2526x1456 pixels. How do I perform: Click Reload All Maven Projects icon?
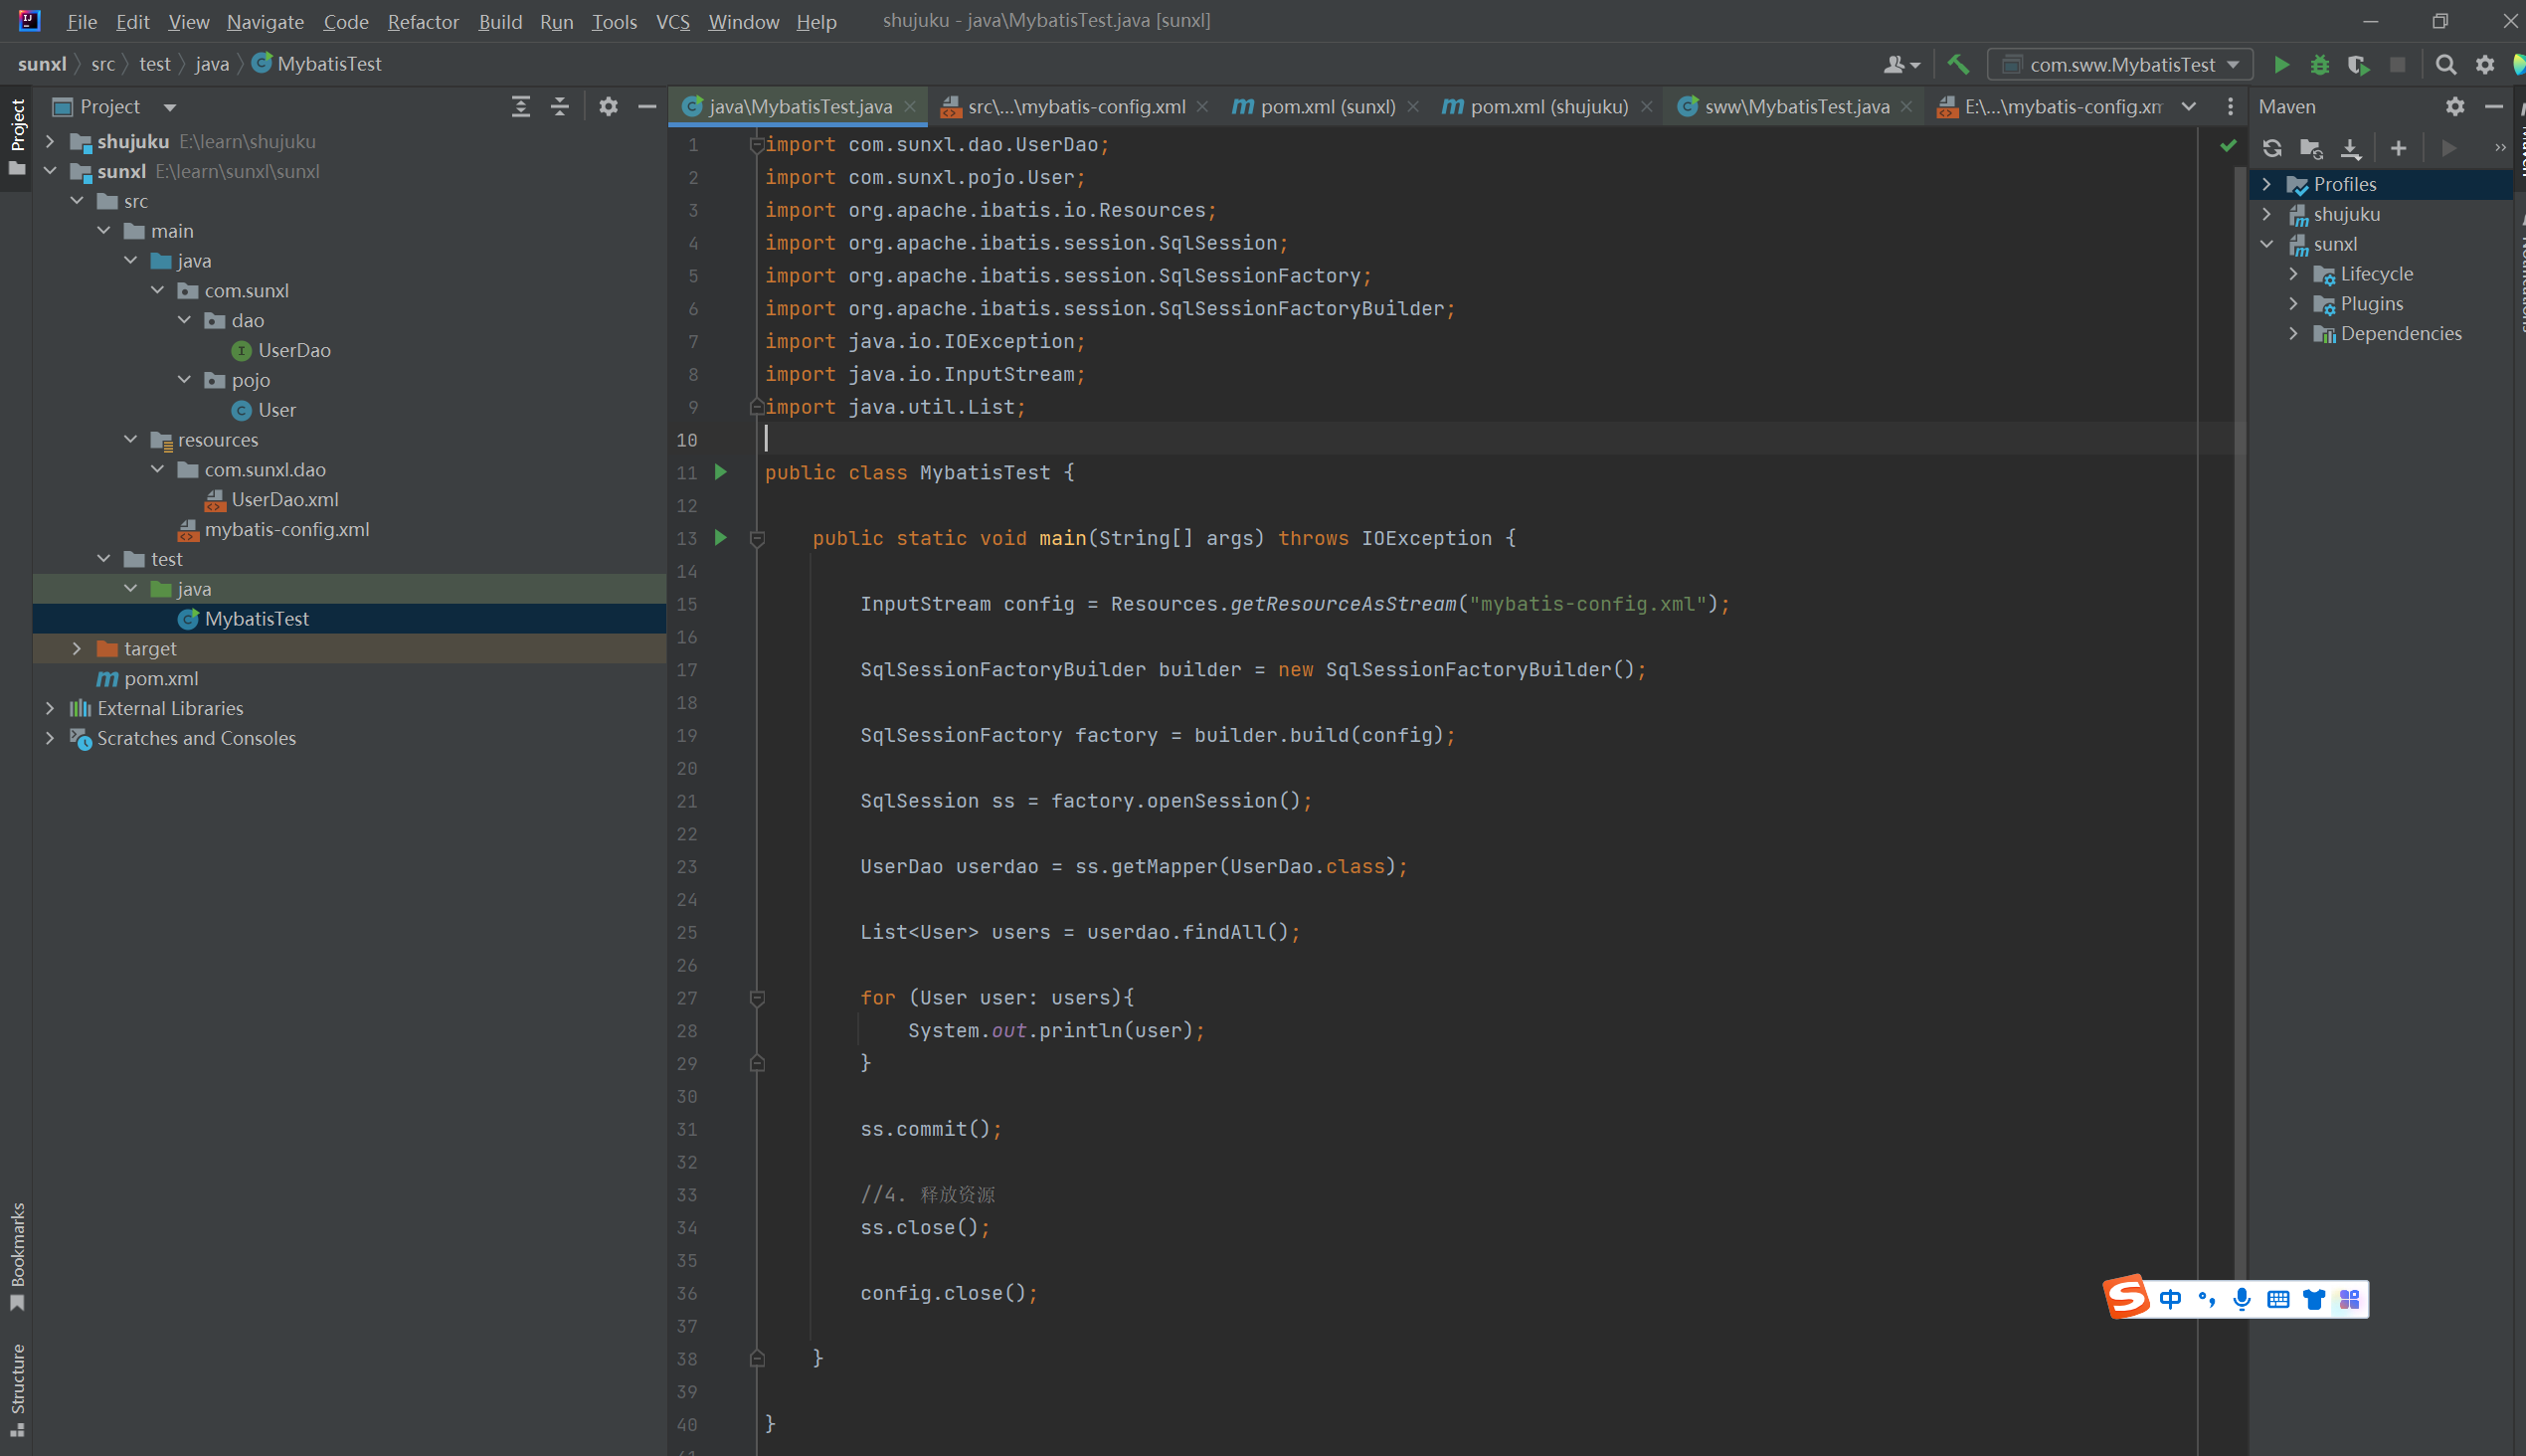point(2272,148)
